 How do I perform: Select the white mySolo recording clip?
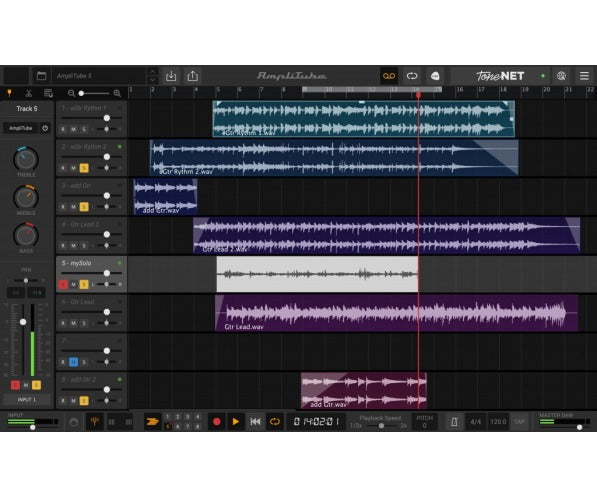point(318,274)
